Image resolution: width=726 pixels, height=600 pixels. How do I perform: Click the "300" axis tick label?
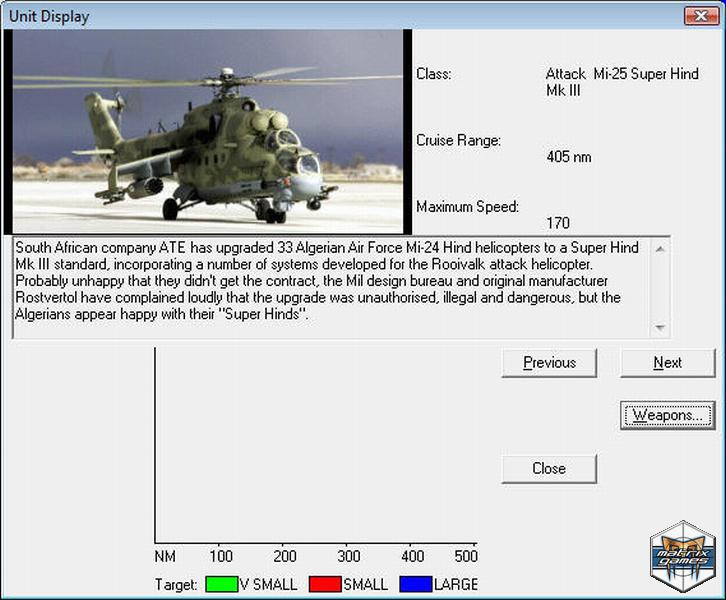point(349,556)
